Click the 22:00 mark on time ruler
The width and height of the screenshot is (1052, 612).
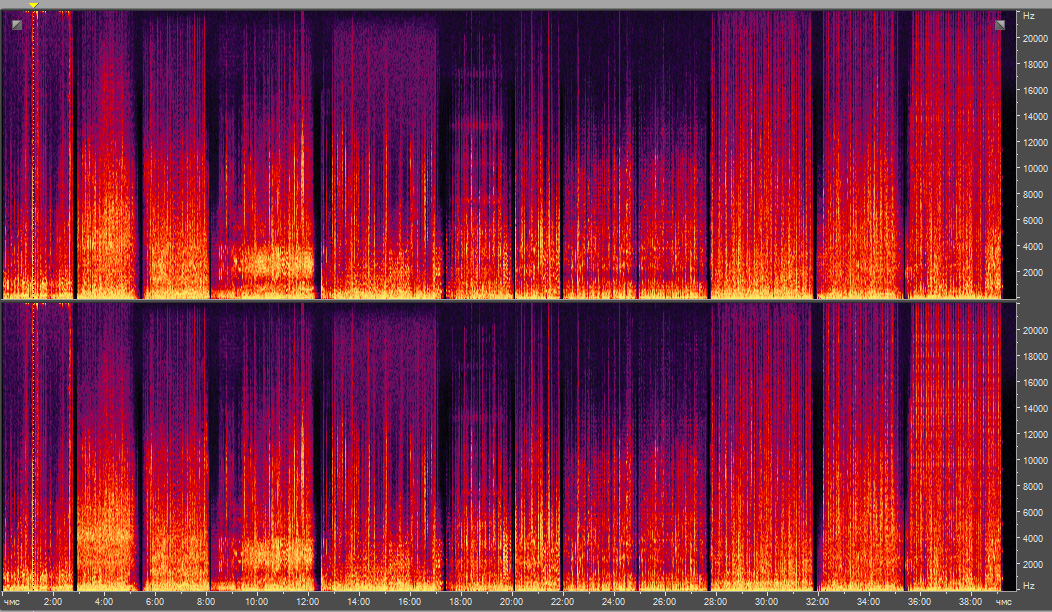click(562, 601)
